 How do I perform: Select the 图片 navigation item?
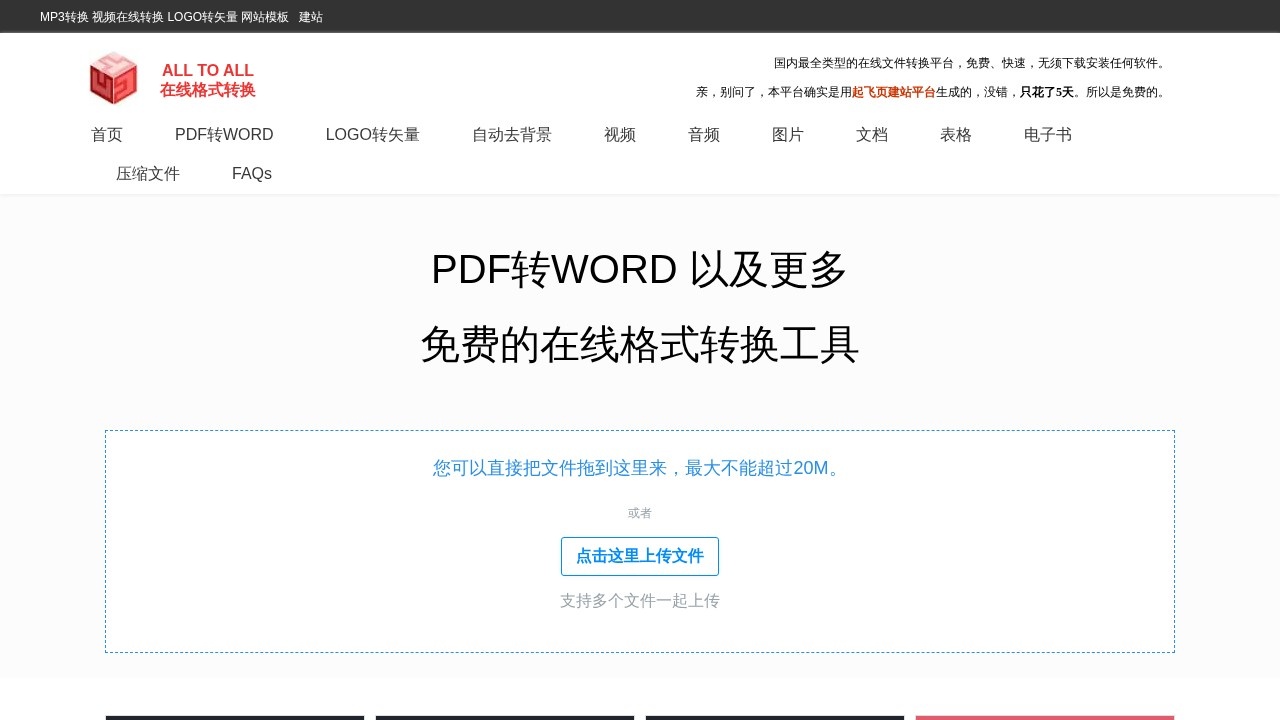[788, 135]
